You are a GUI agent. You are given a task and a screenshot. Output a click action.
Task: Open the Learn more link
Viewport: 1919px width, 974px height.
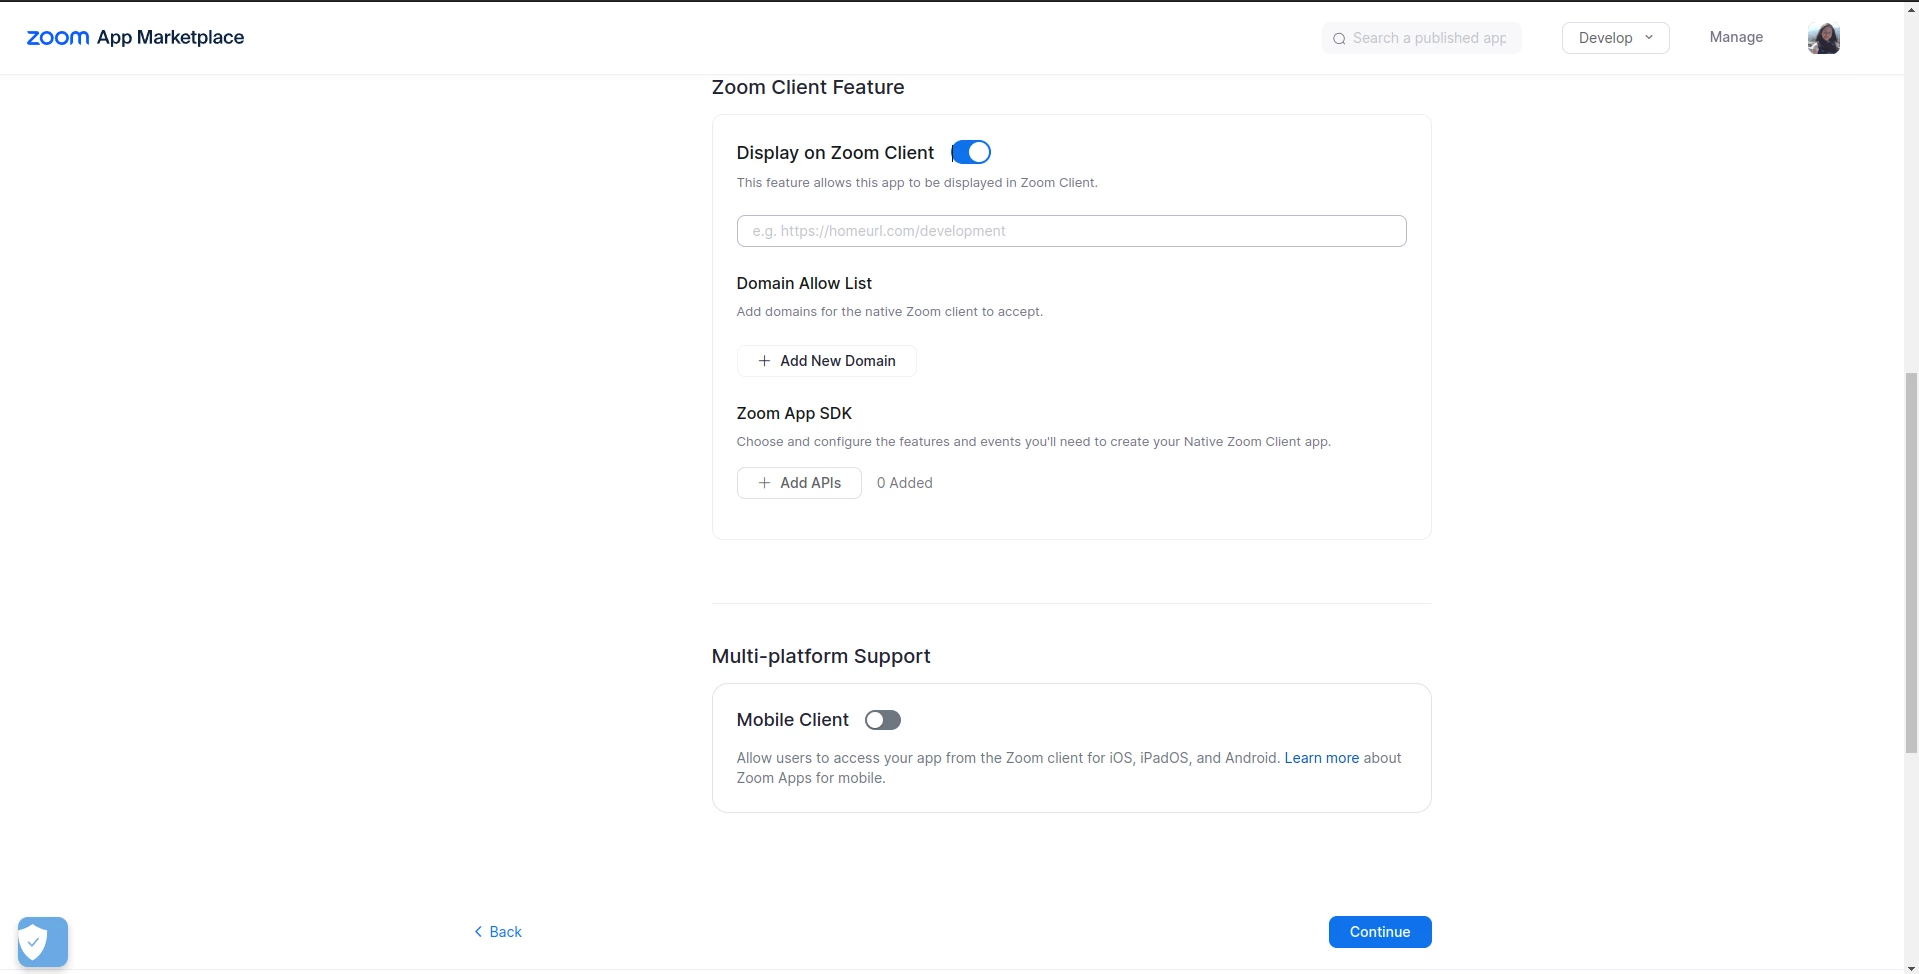click(1321, 758)
